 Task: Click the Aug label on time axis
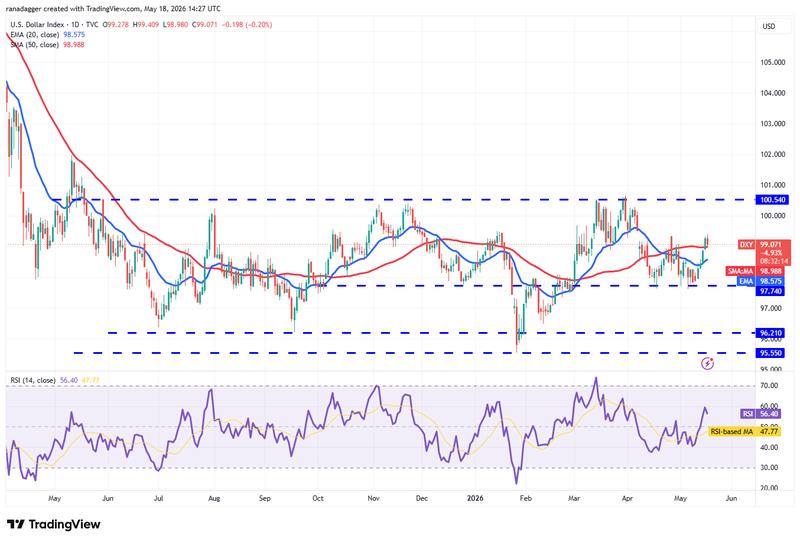coord(214,498)
